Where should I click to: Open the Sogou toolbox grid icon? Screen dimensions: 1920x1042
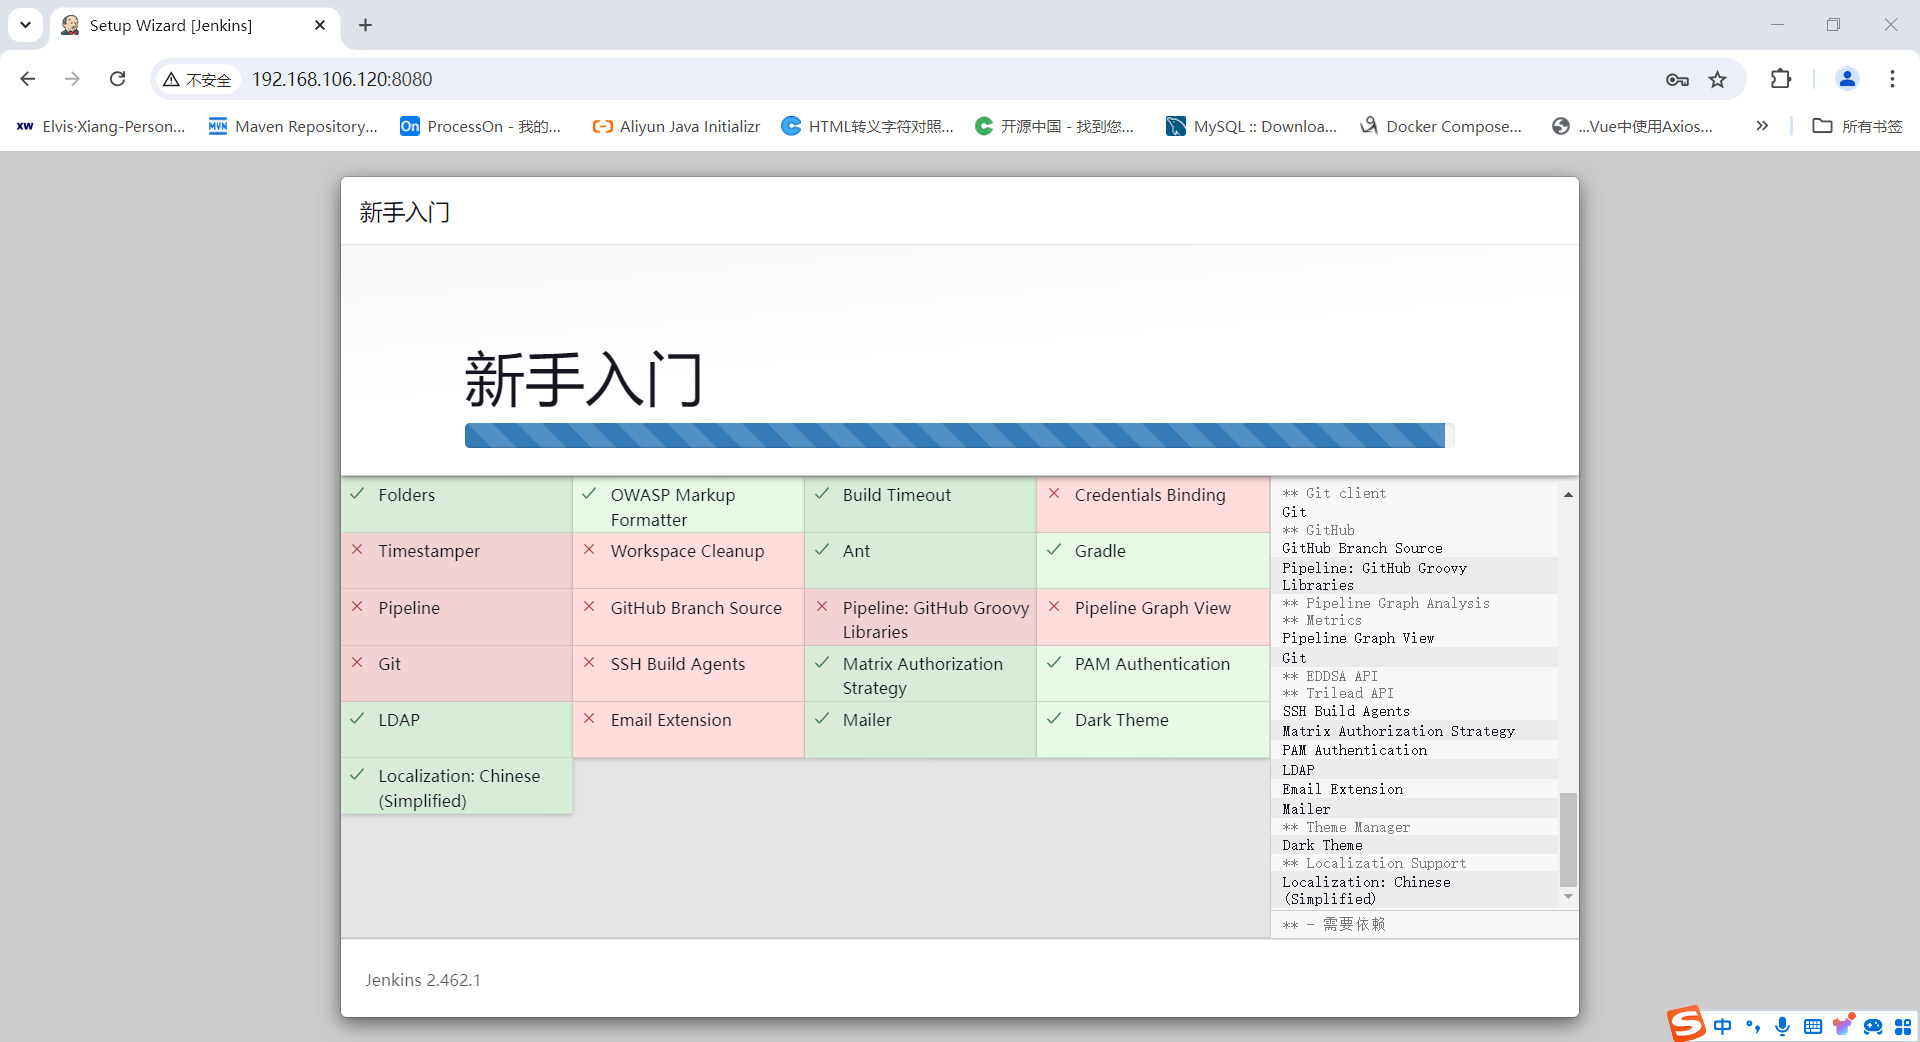tap(1903, 1026)
